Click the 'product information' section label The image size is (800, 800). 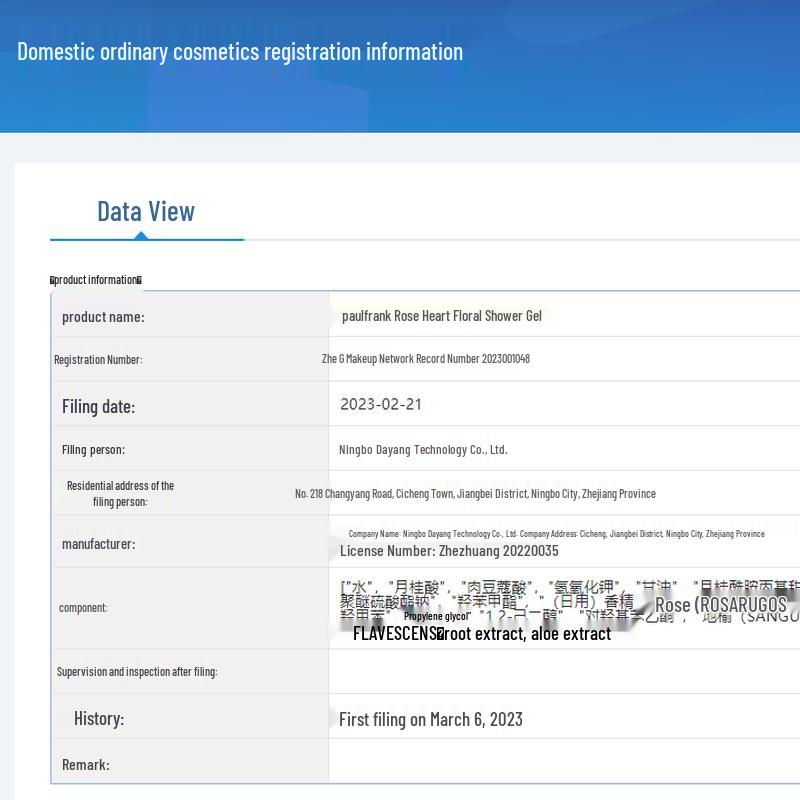click(96, 280)
